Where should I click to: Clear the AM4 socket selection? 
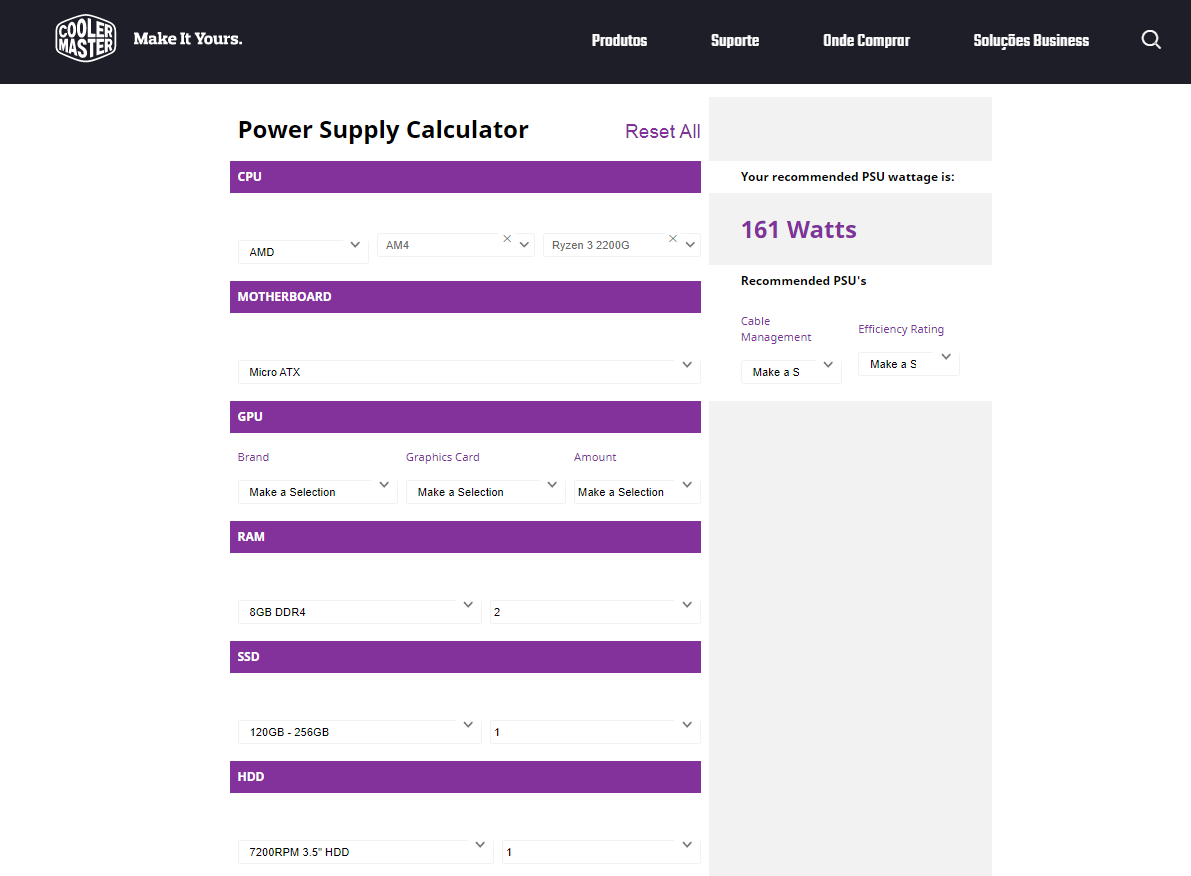pos(507,239)
